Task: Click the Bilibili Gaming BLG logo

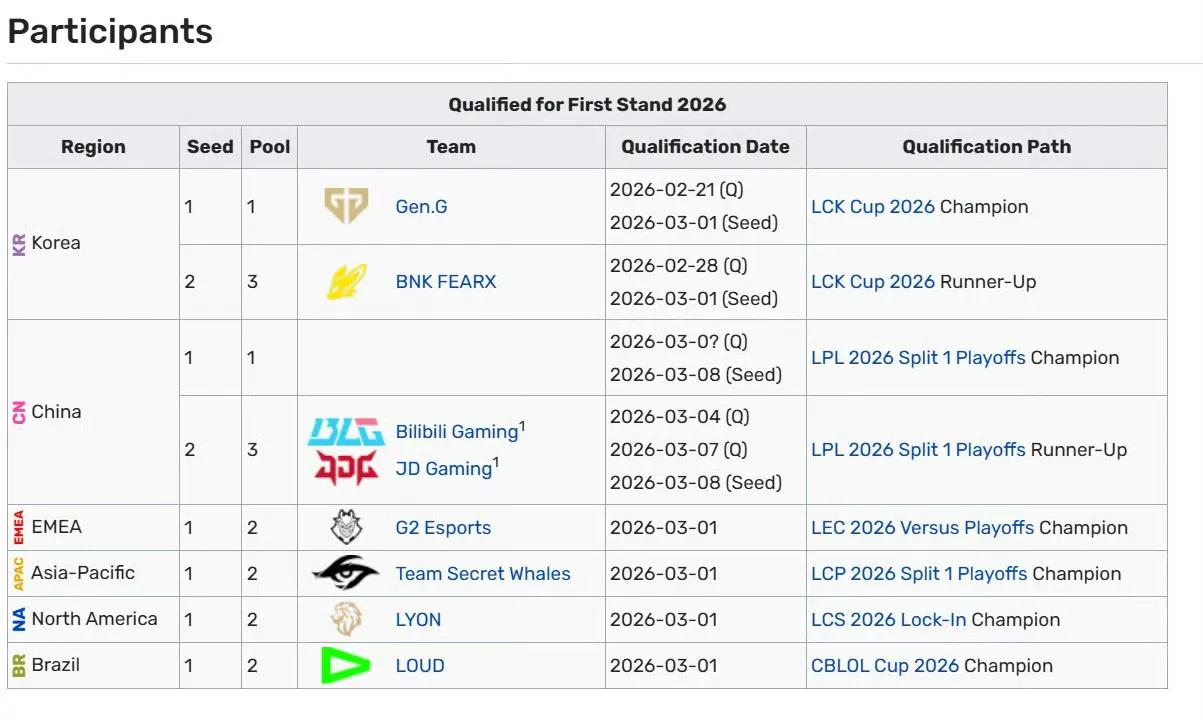Action: (x=346, y=432)
